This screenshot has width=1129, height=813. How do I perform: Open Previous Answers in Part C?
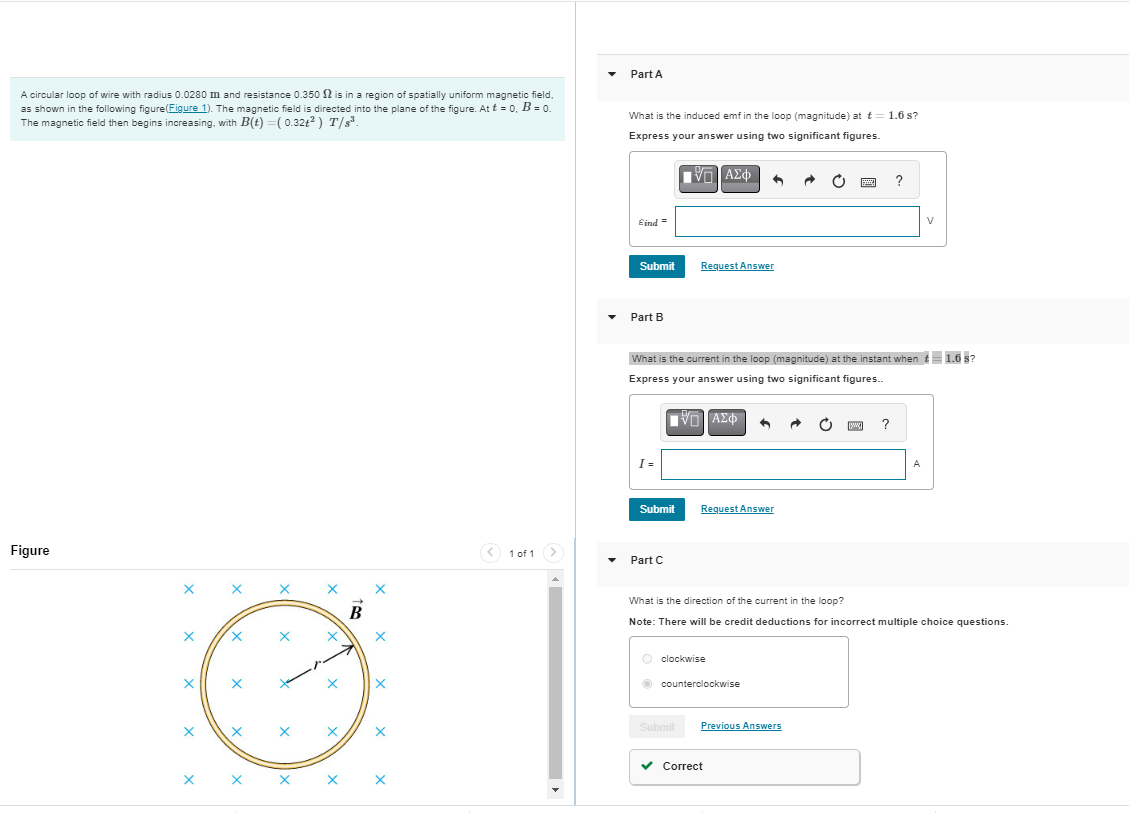coord(740,725)
